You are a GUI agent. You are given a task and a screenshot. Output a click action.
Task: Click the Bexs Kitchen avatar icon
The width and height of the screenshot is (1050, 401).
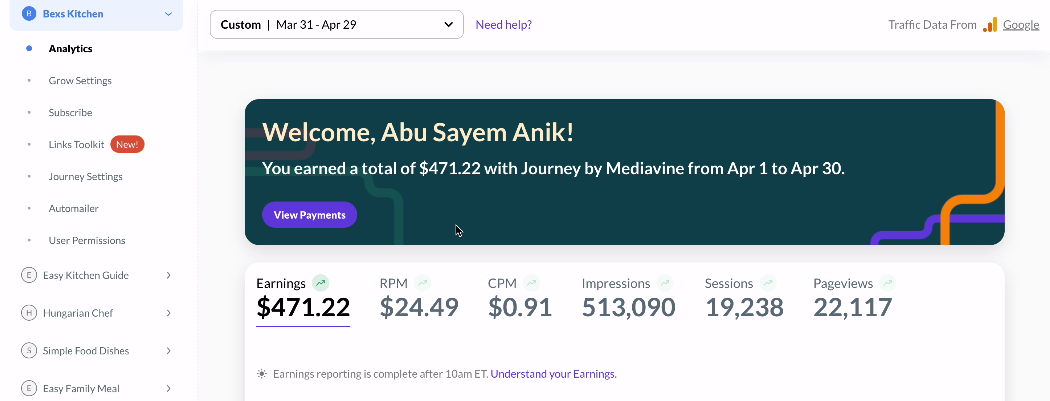29,13
